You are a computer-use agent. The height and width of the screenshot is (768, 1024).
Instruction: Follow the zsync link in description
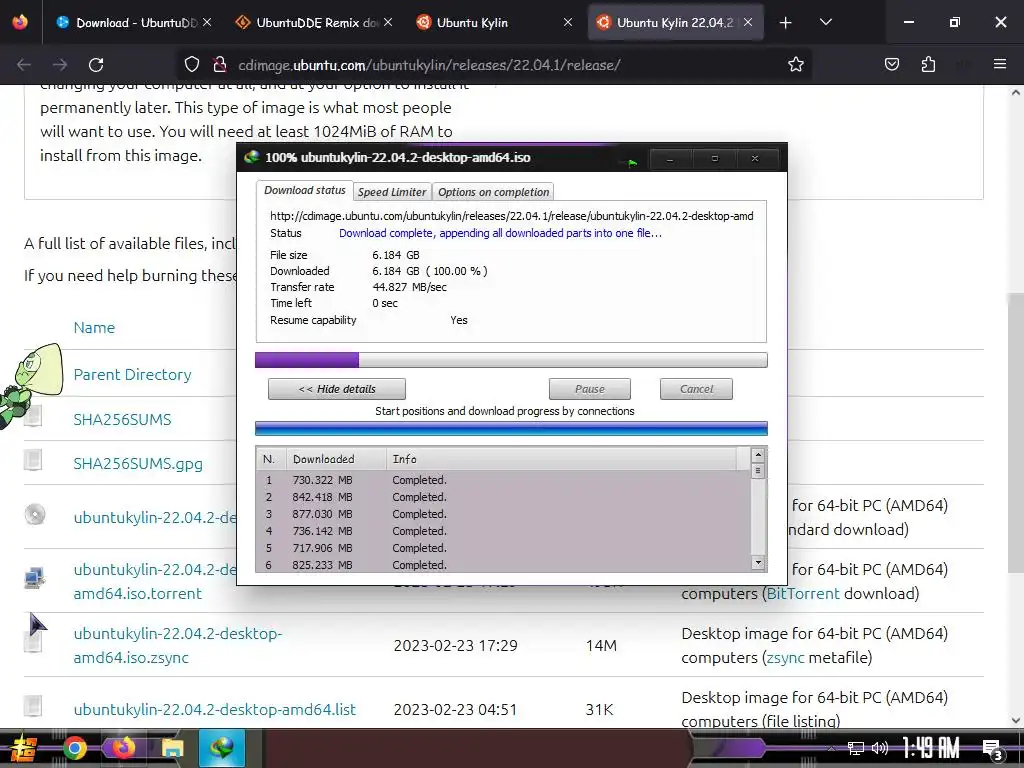(x=785, y=658)
